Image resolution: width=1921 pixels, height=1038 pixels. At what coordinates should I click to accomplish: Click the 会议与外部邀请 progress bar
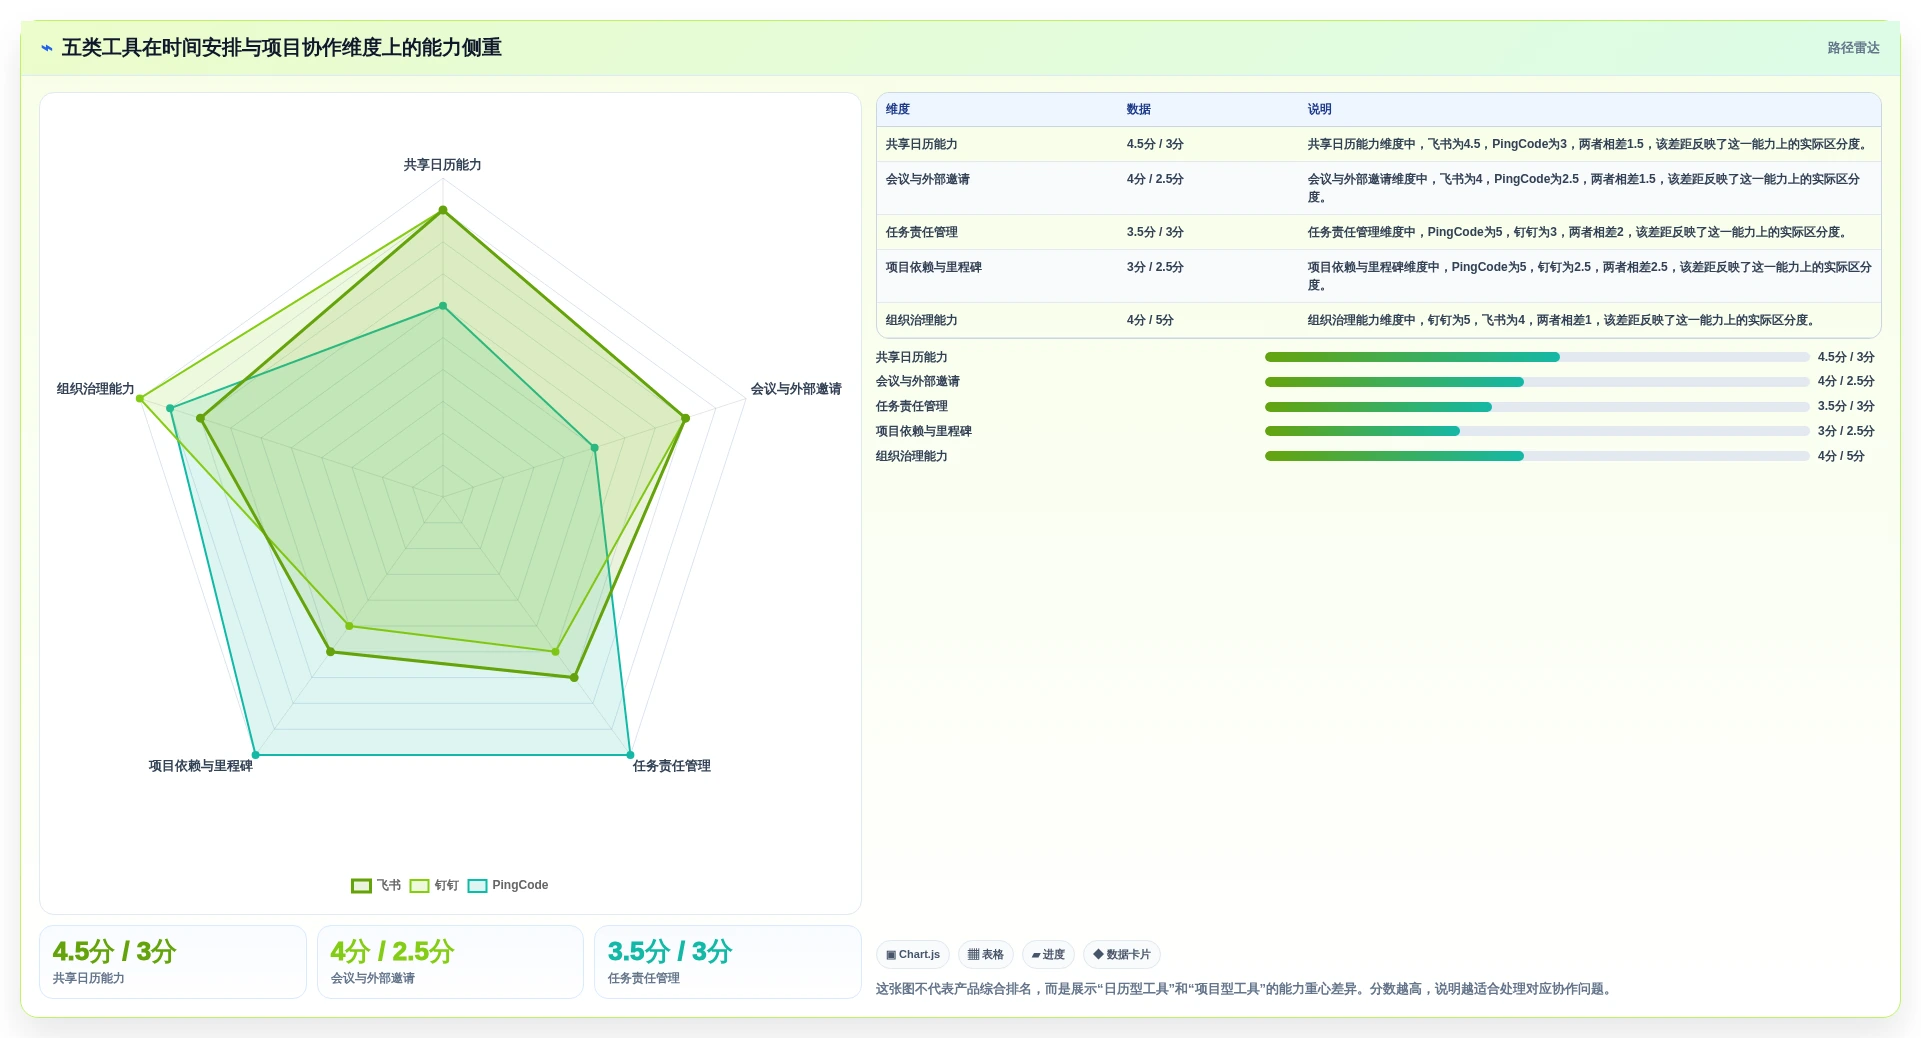click(1537, 382)
